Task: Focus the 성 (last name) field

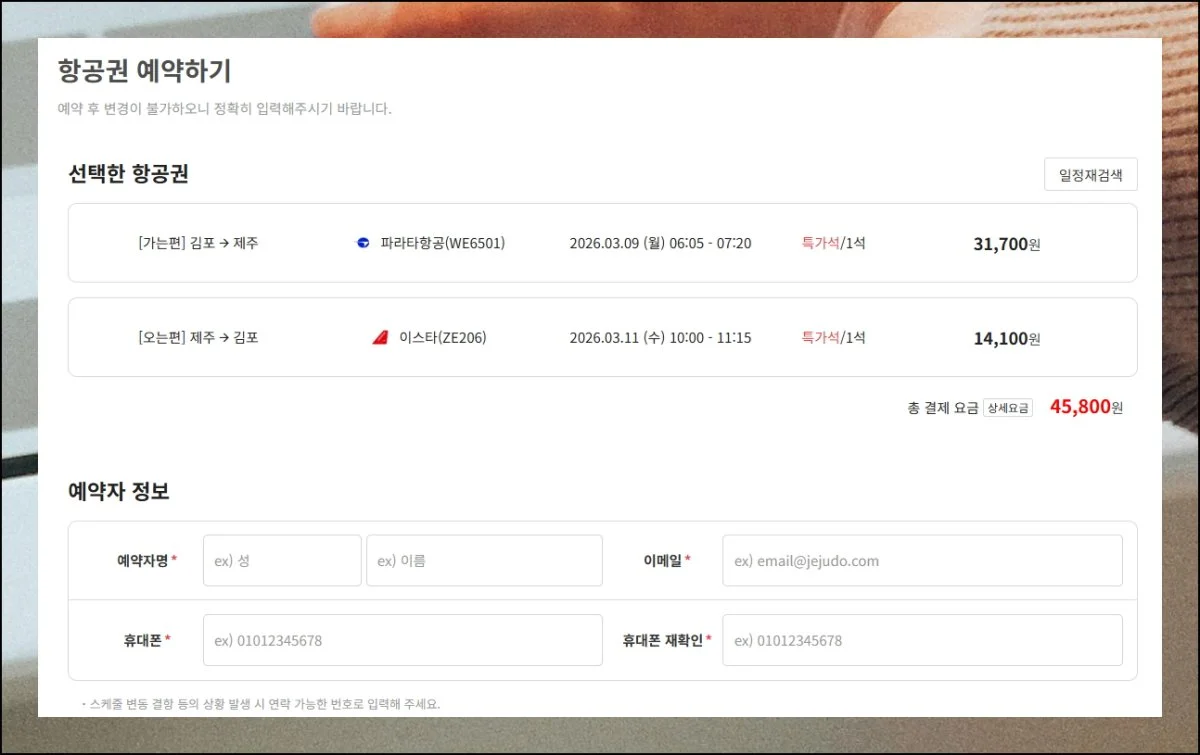Action: point(282,561)
